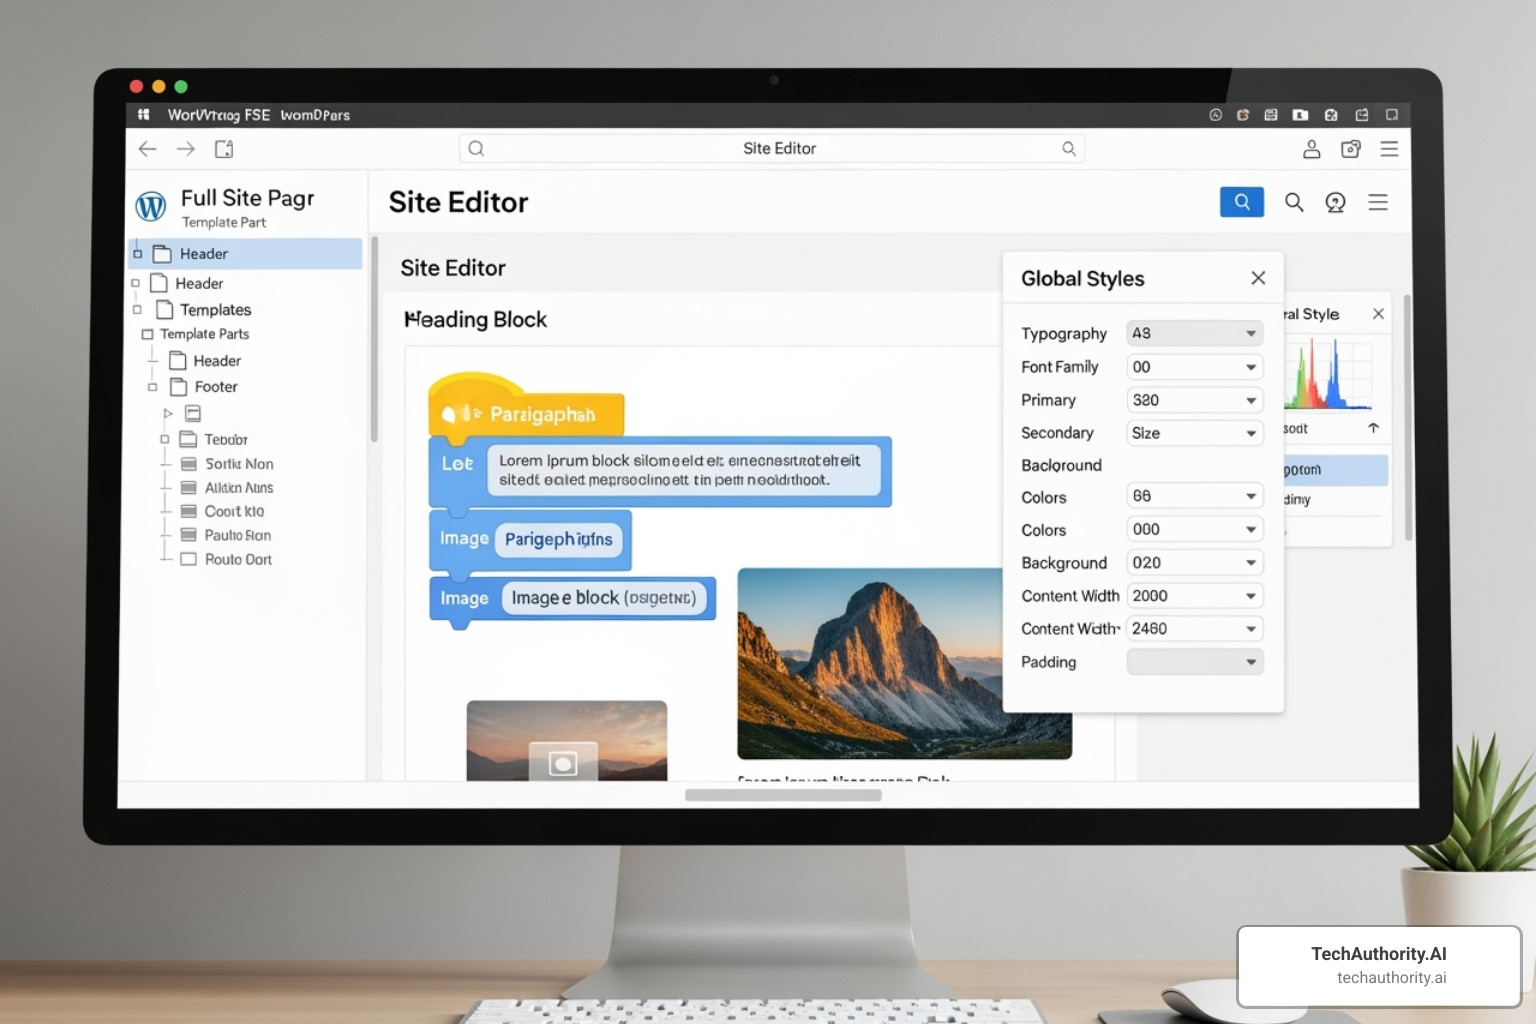This screenshot has width=1536, height=1024.
Task: Click the white folder icon in top menu bar
Action: [x=1300, y=115]
